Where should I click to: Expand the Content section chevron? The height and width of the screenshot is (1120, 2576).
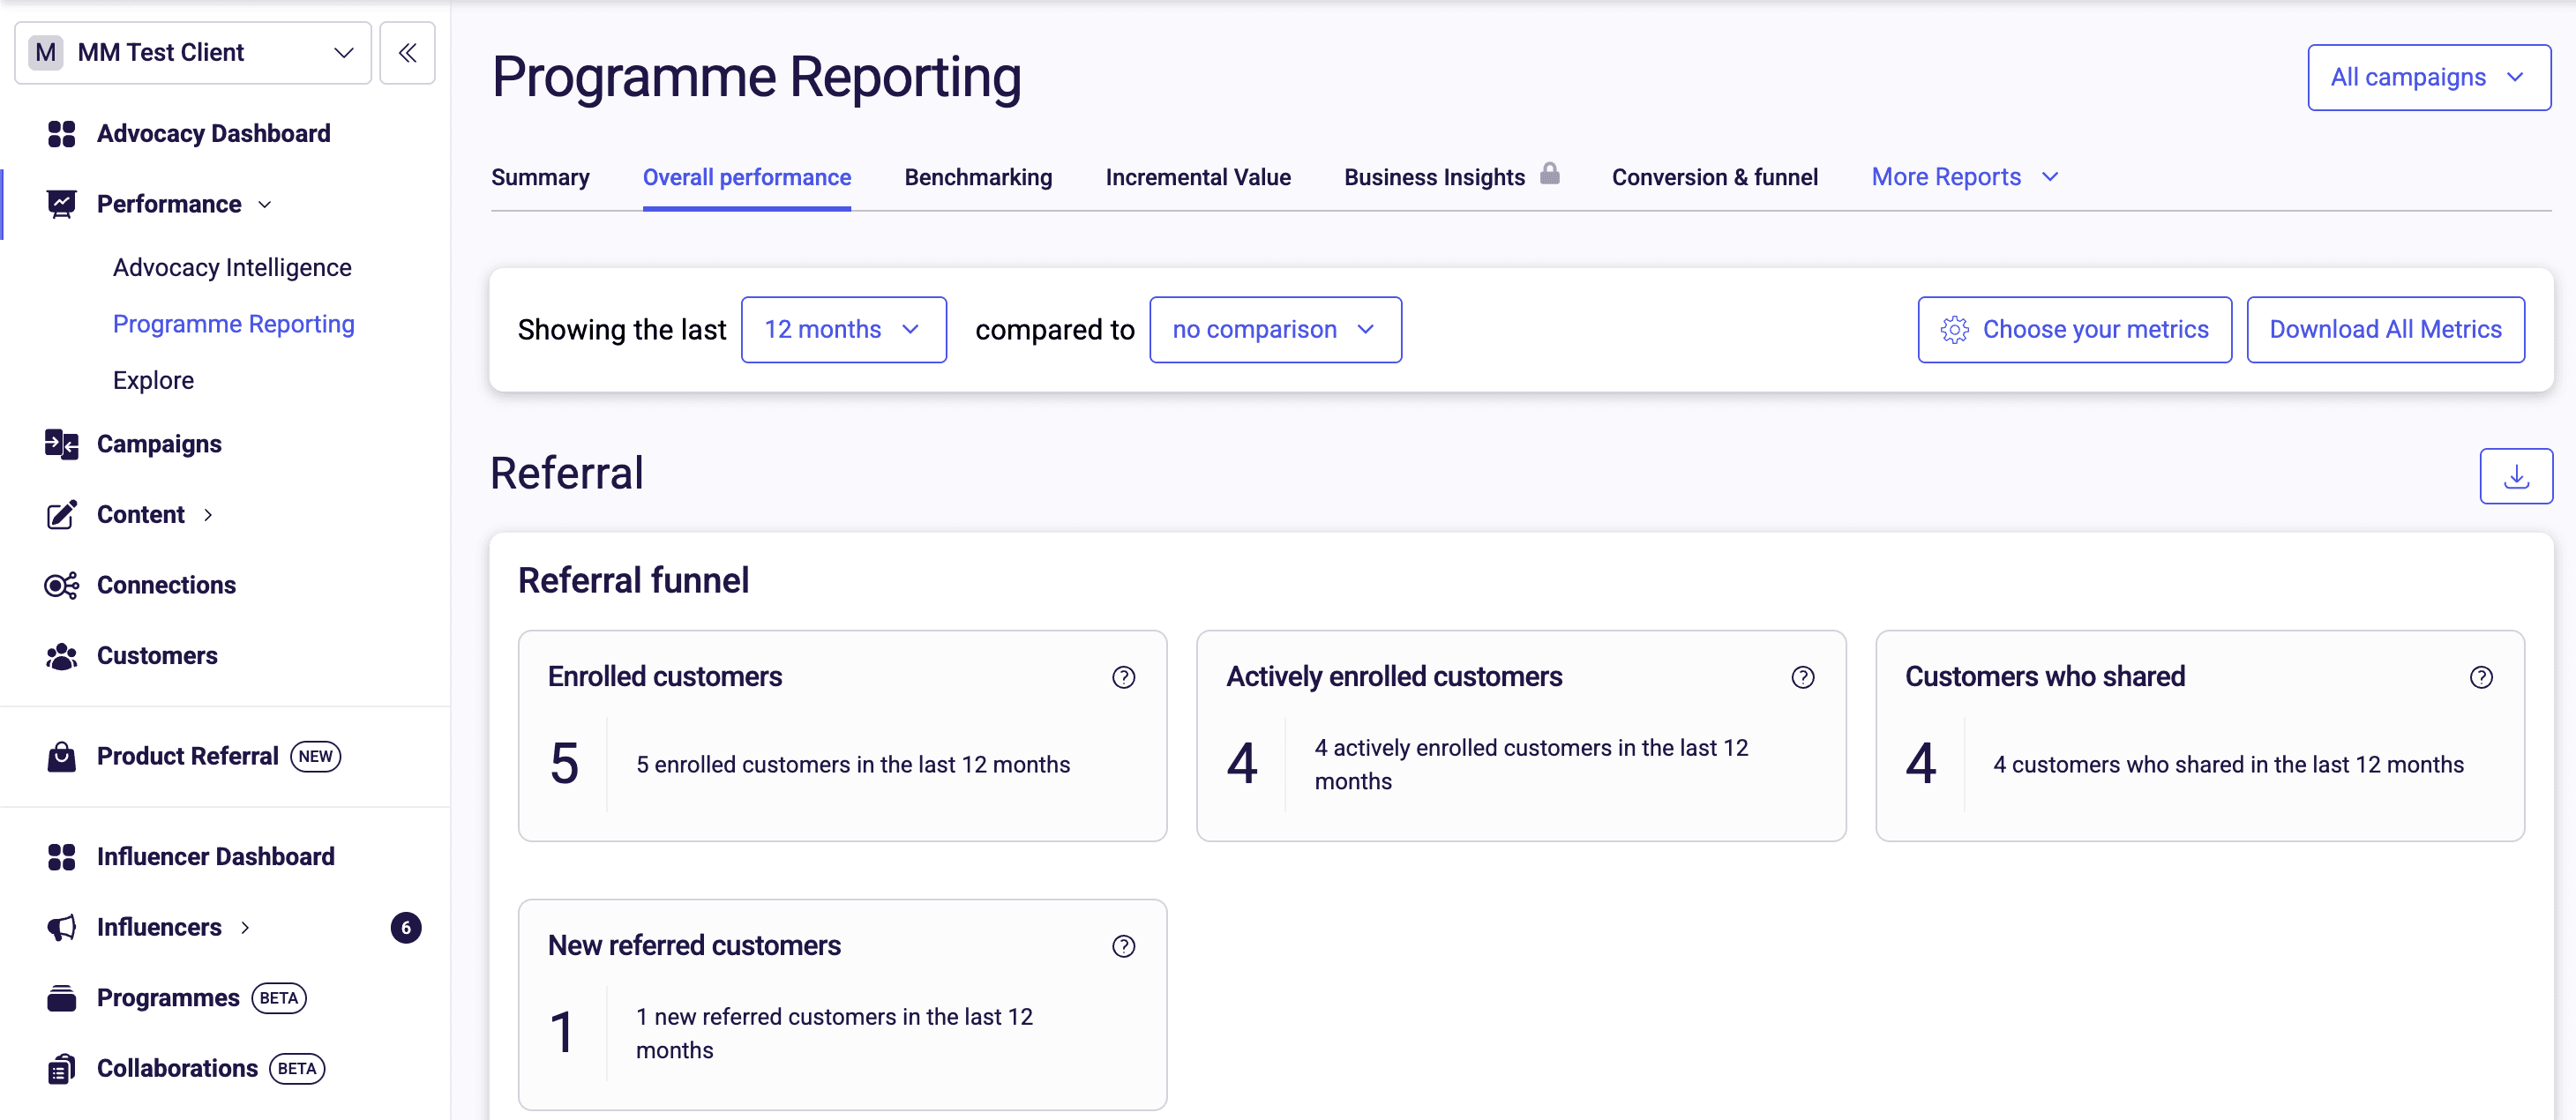208,515
